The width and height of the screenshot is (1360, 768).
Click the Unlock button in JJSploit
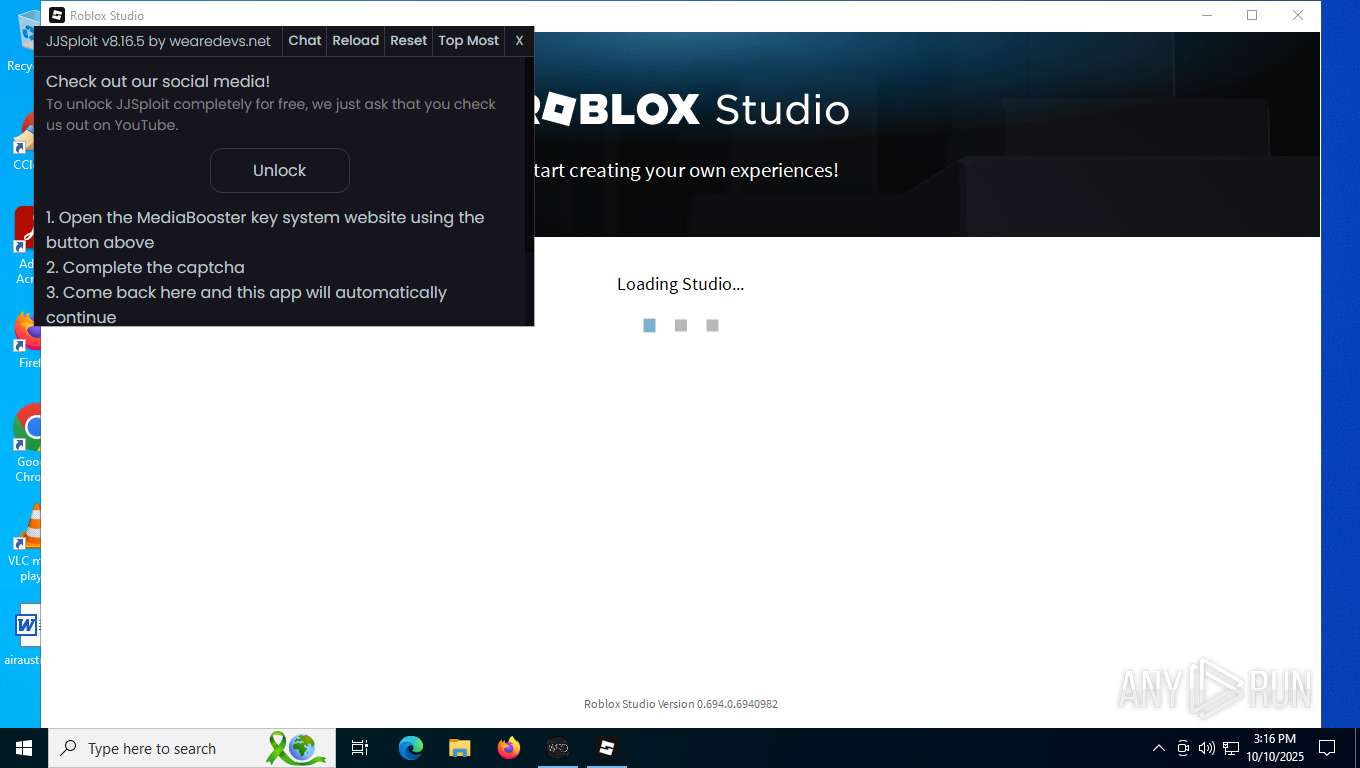[x=279, y=170]
